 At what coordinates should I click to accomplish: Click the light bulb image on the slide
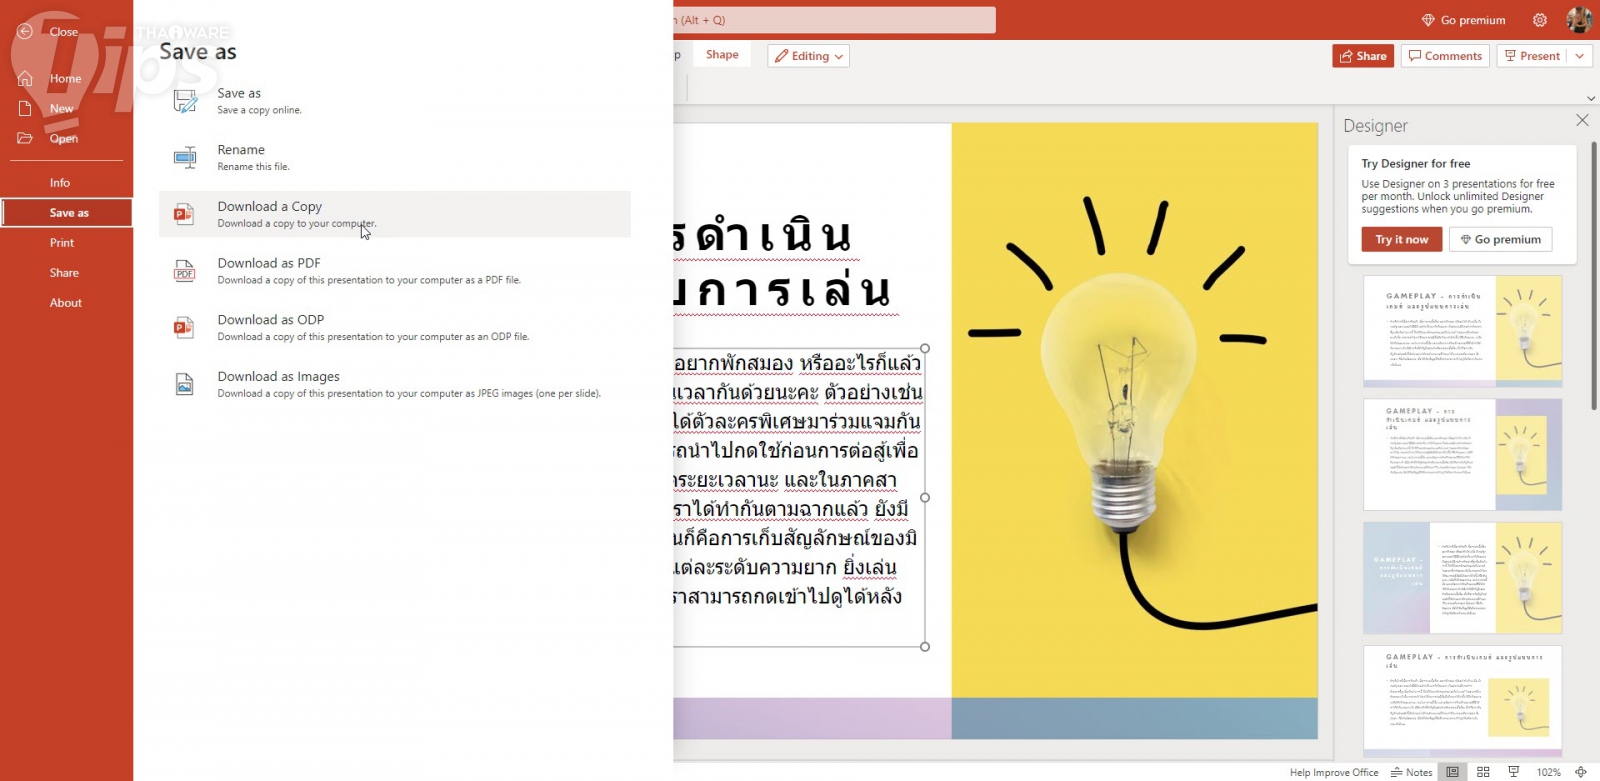1134,410
